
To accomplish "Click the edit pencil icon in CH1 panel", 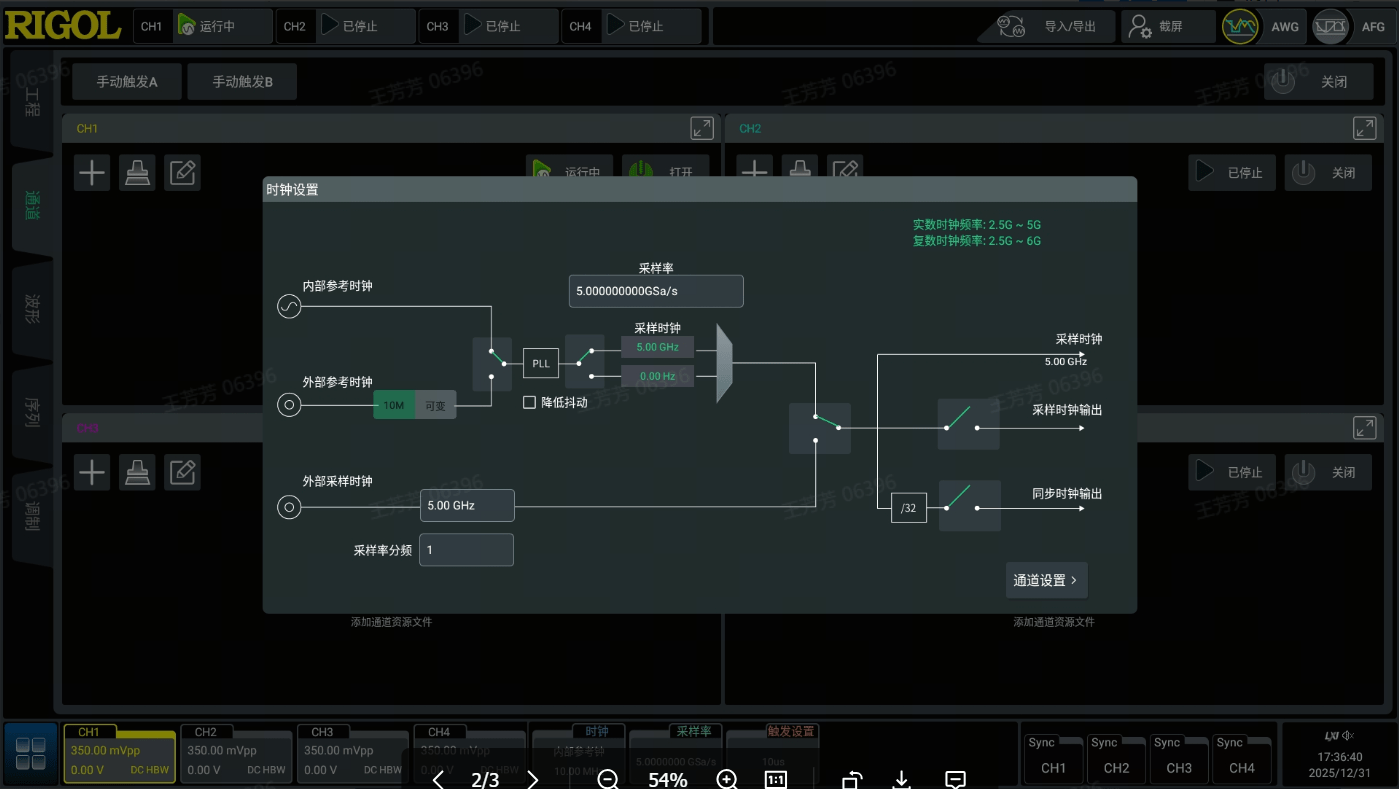I will pyautogui.click(x=182, y=173).
